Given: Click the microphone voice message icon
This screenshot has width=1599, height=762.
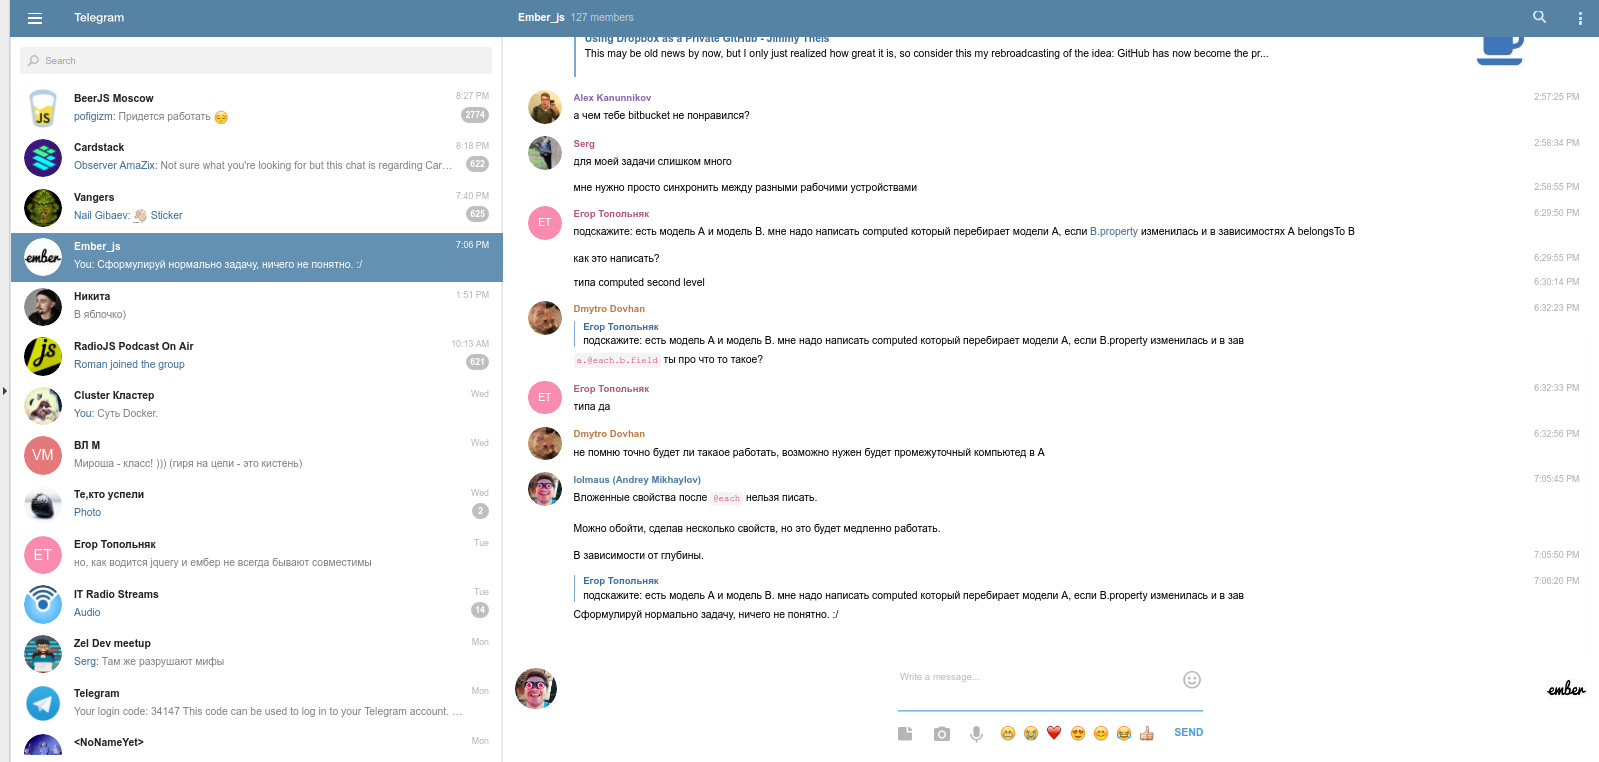Looking at the screenshot, I should pos(976,734).
